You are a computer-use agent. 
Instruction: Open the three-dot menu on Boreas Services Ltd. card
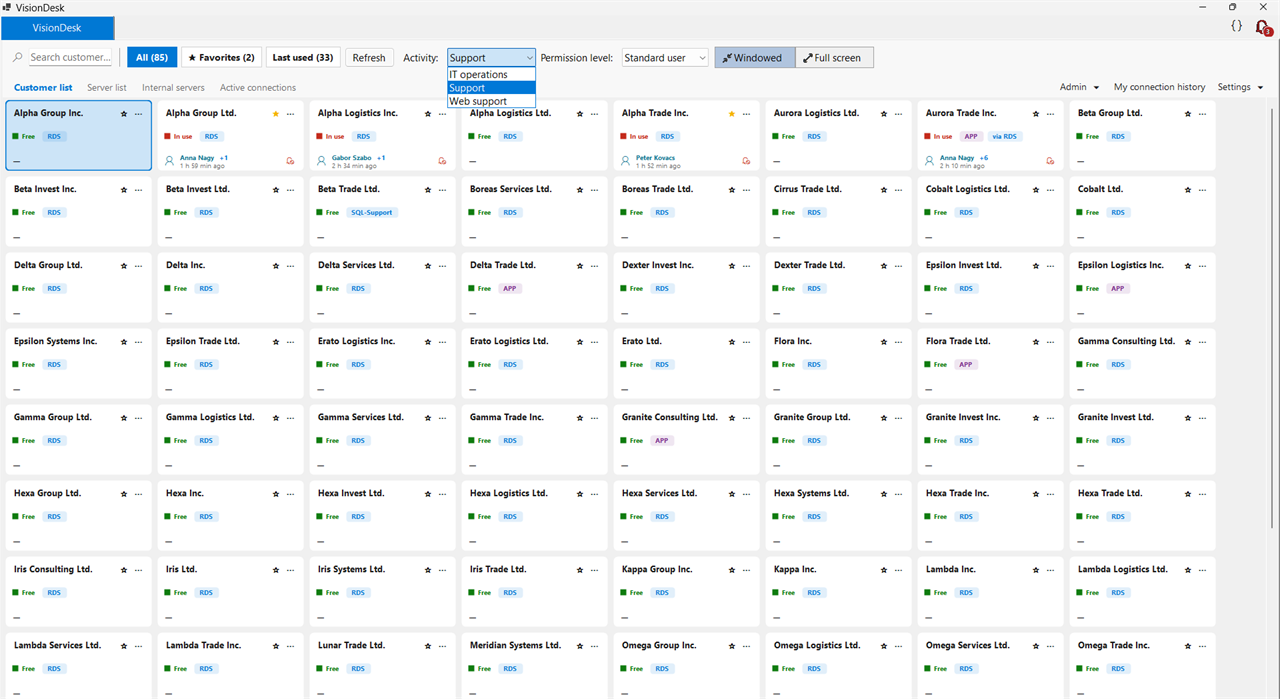(x=594, y=190)
